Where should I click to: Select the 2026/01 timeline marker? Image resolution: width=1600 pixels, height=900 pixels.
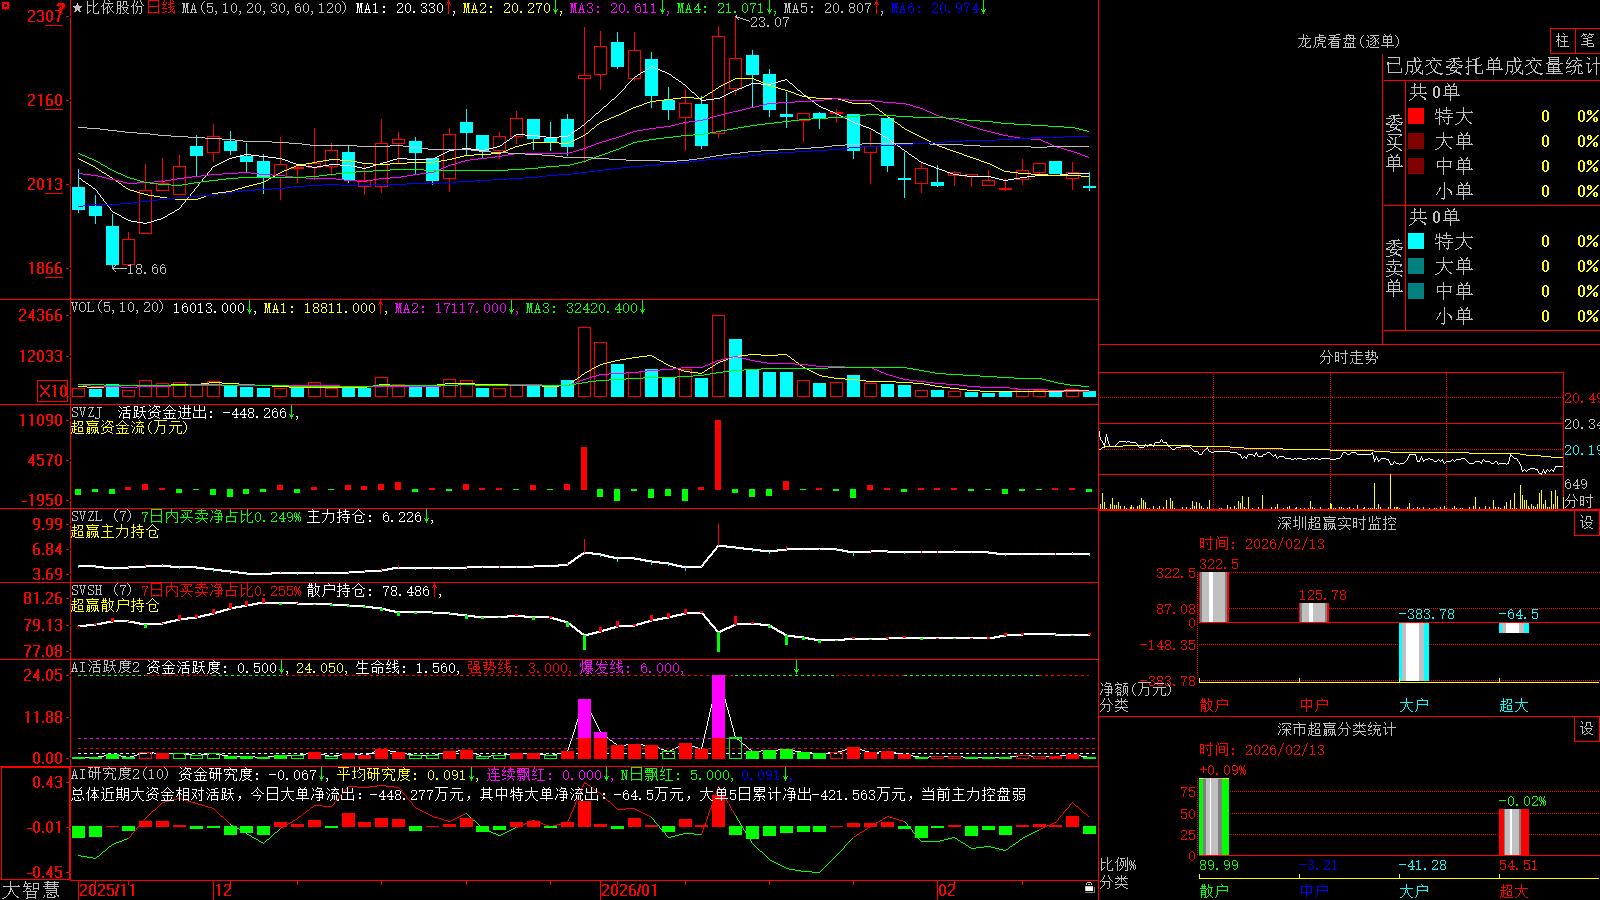coord(630,890)
